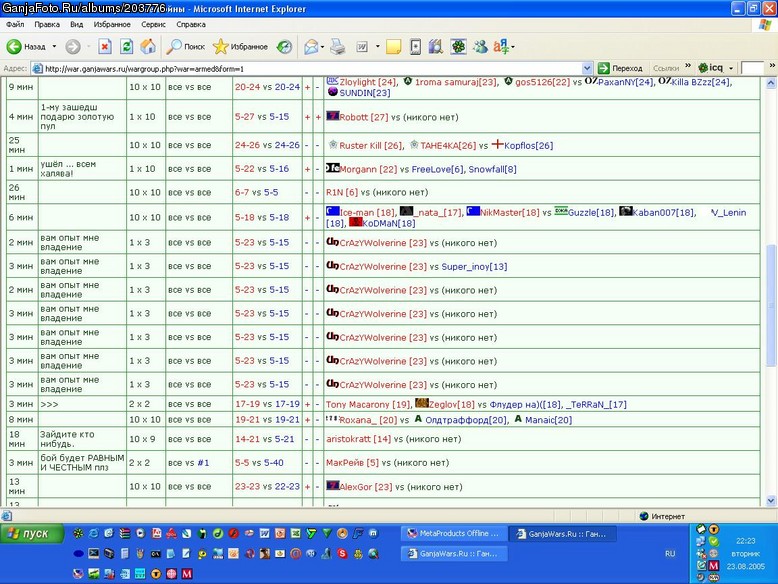Click the Back (Назад) navigation button
Image resolution: width=778 pixels, height=584 pixels.
pos(26,47)
